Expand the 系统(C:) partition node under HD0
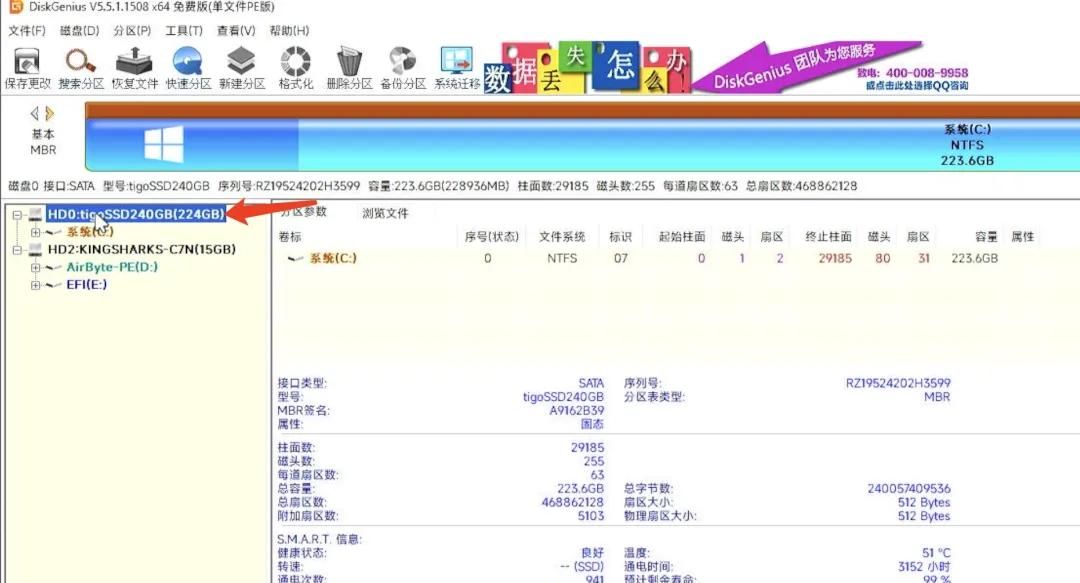 35,232
